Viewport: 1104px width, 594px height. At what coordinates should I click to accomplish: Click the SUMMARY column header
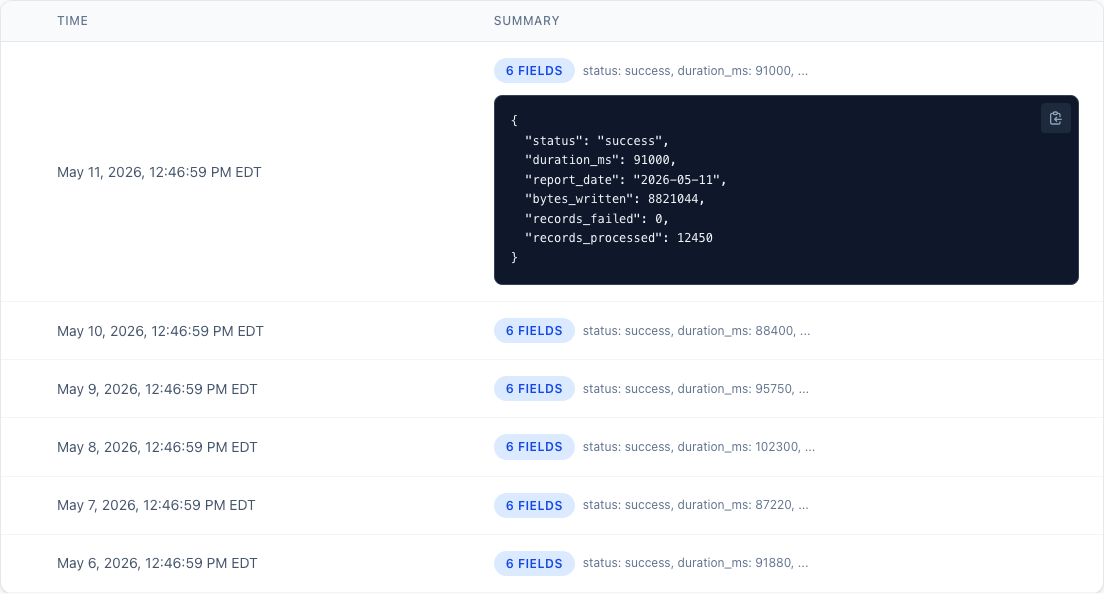tap(527, 20)
